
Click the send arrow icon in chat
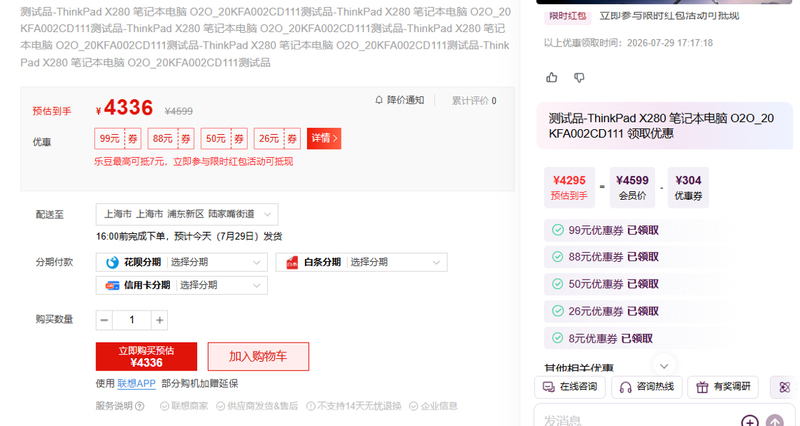point(775,422)
